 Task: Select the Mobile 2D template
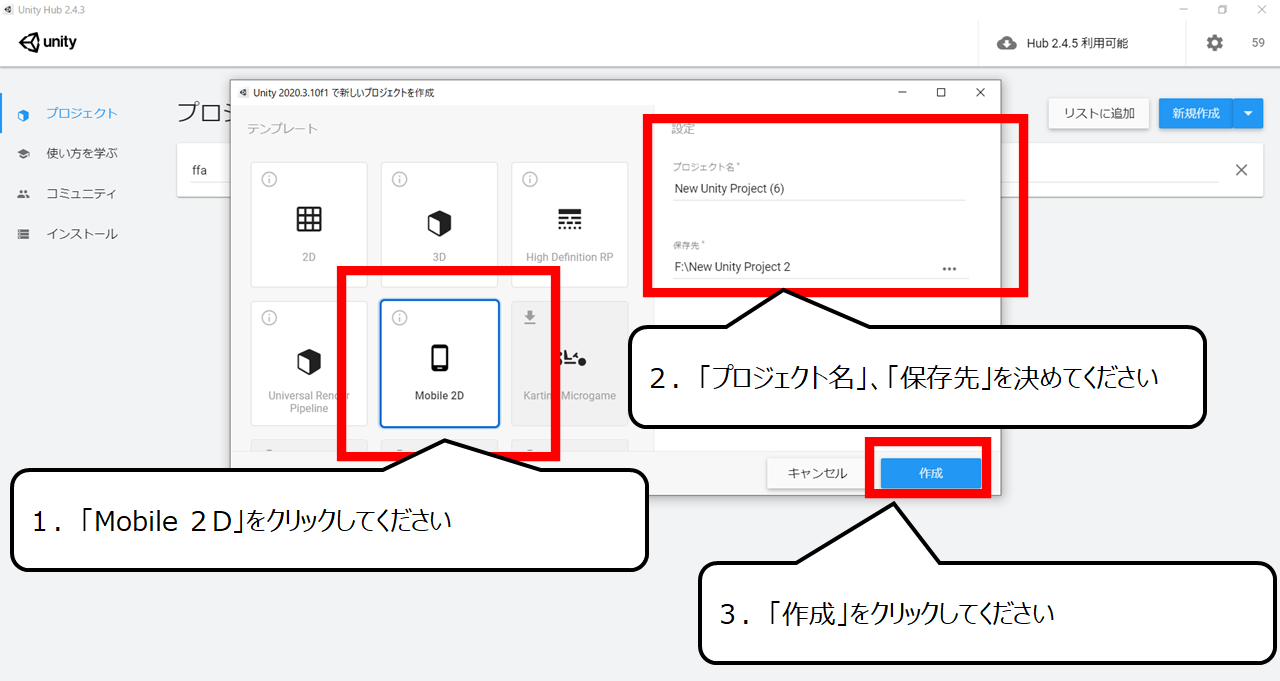[x=439, y=364]
